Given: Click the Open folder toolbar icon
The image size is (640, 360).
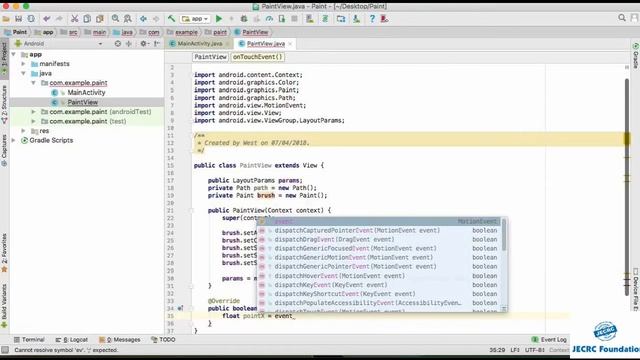Looking at the screenshot, I should tap(6, 19).
